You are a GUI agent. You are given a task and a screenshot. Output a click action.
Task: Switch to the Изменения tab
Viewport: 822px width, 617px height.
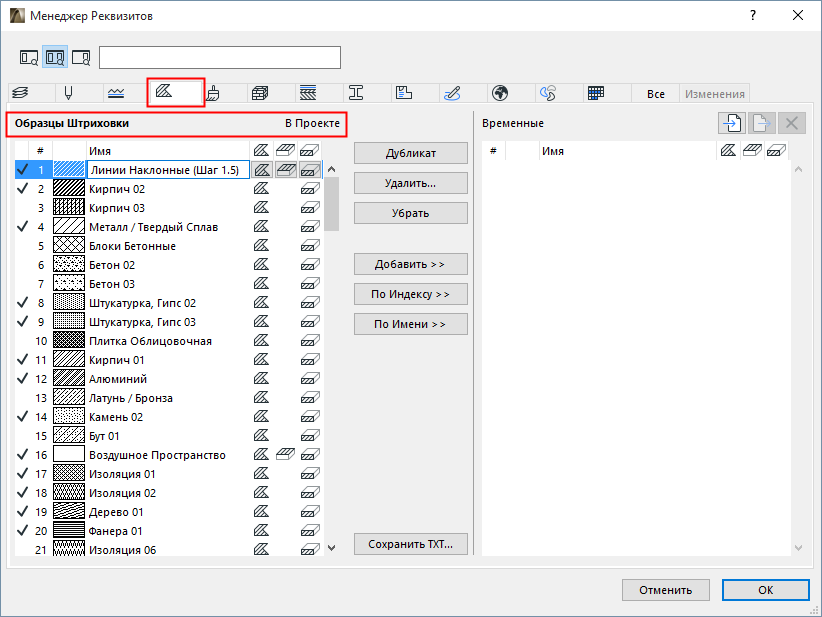715,94
